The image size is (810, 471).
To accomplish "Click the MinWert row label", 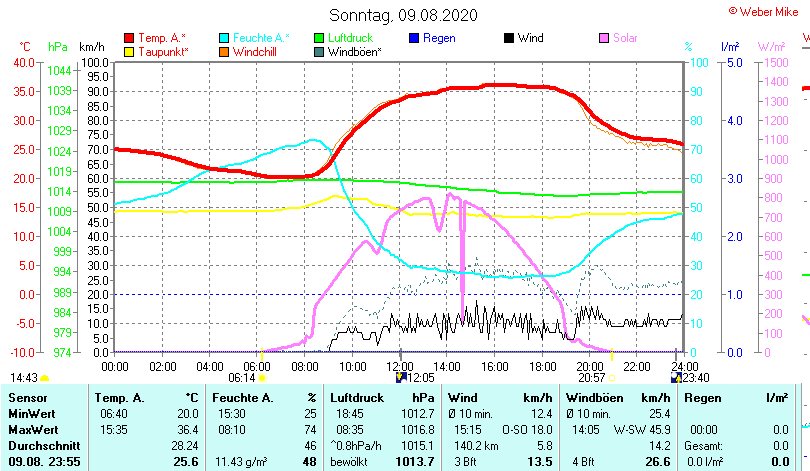I will 32,414.
